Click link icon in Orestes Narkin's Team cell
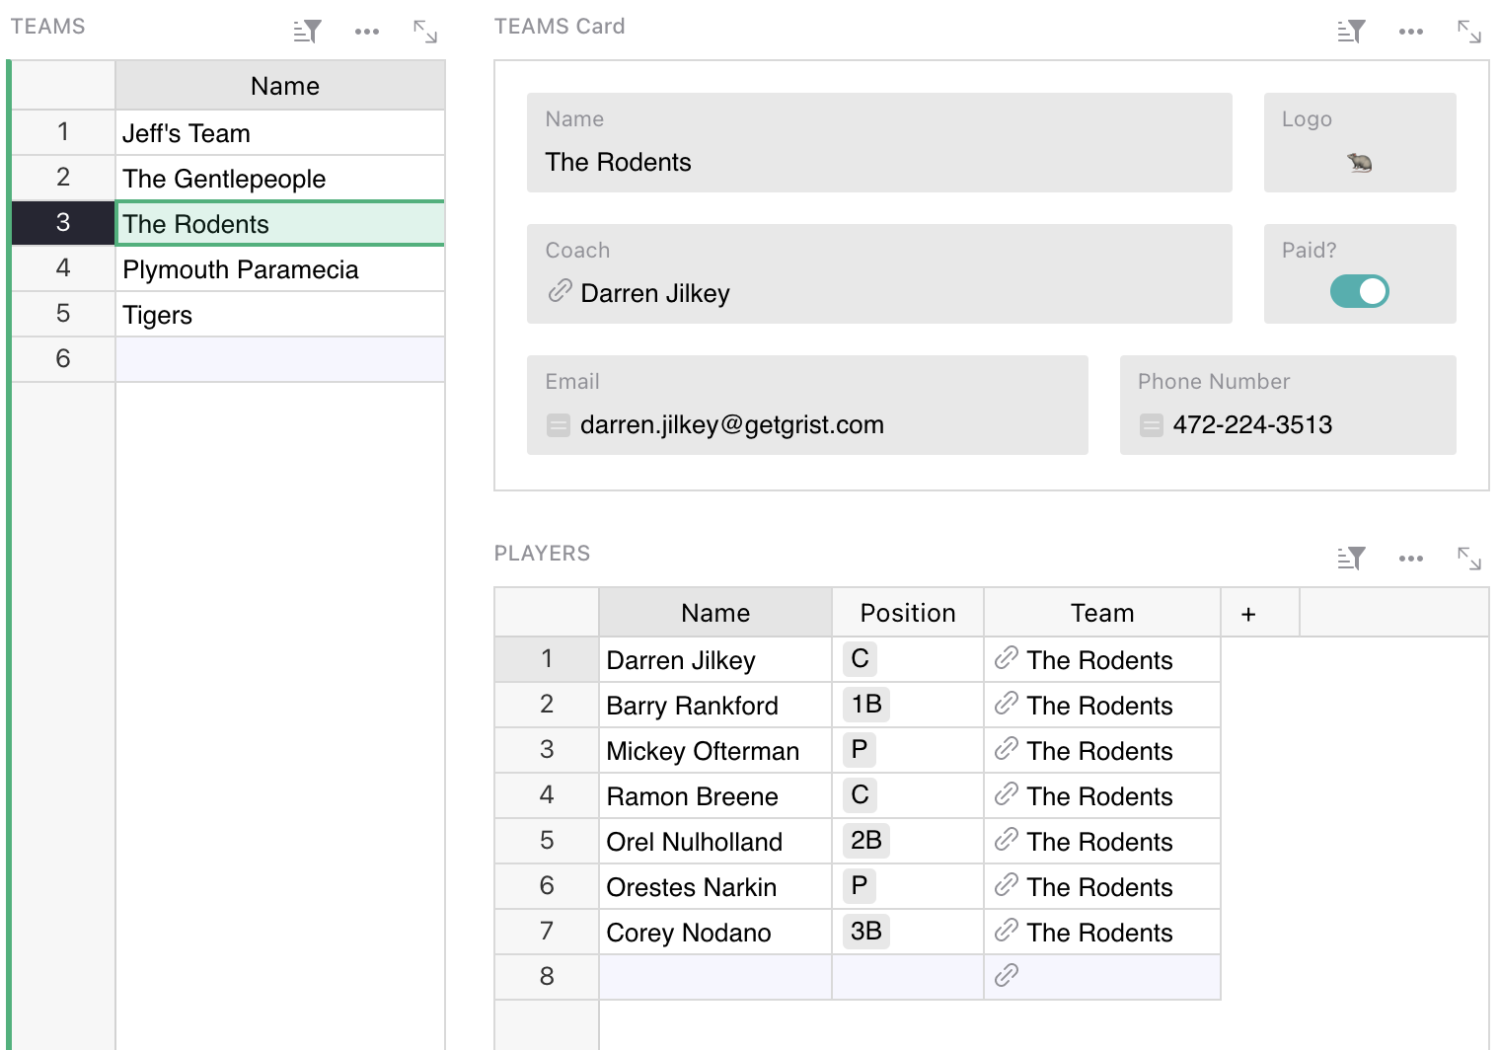The image size is (1500, 1050). point(1006,885)
